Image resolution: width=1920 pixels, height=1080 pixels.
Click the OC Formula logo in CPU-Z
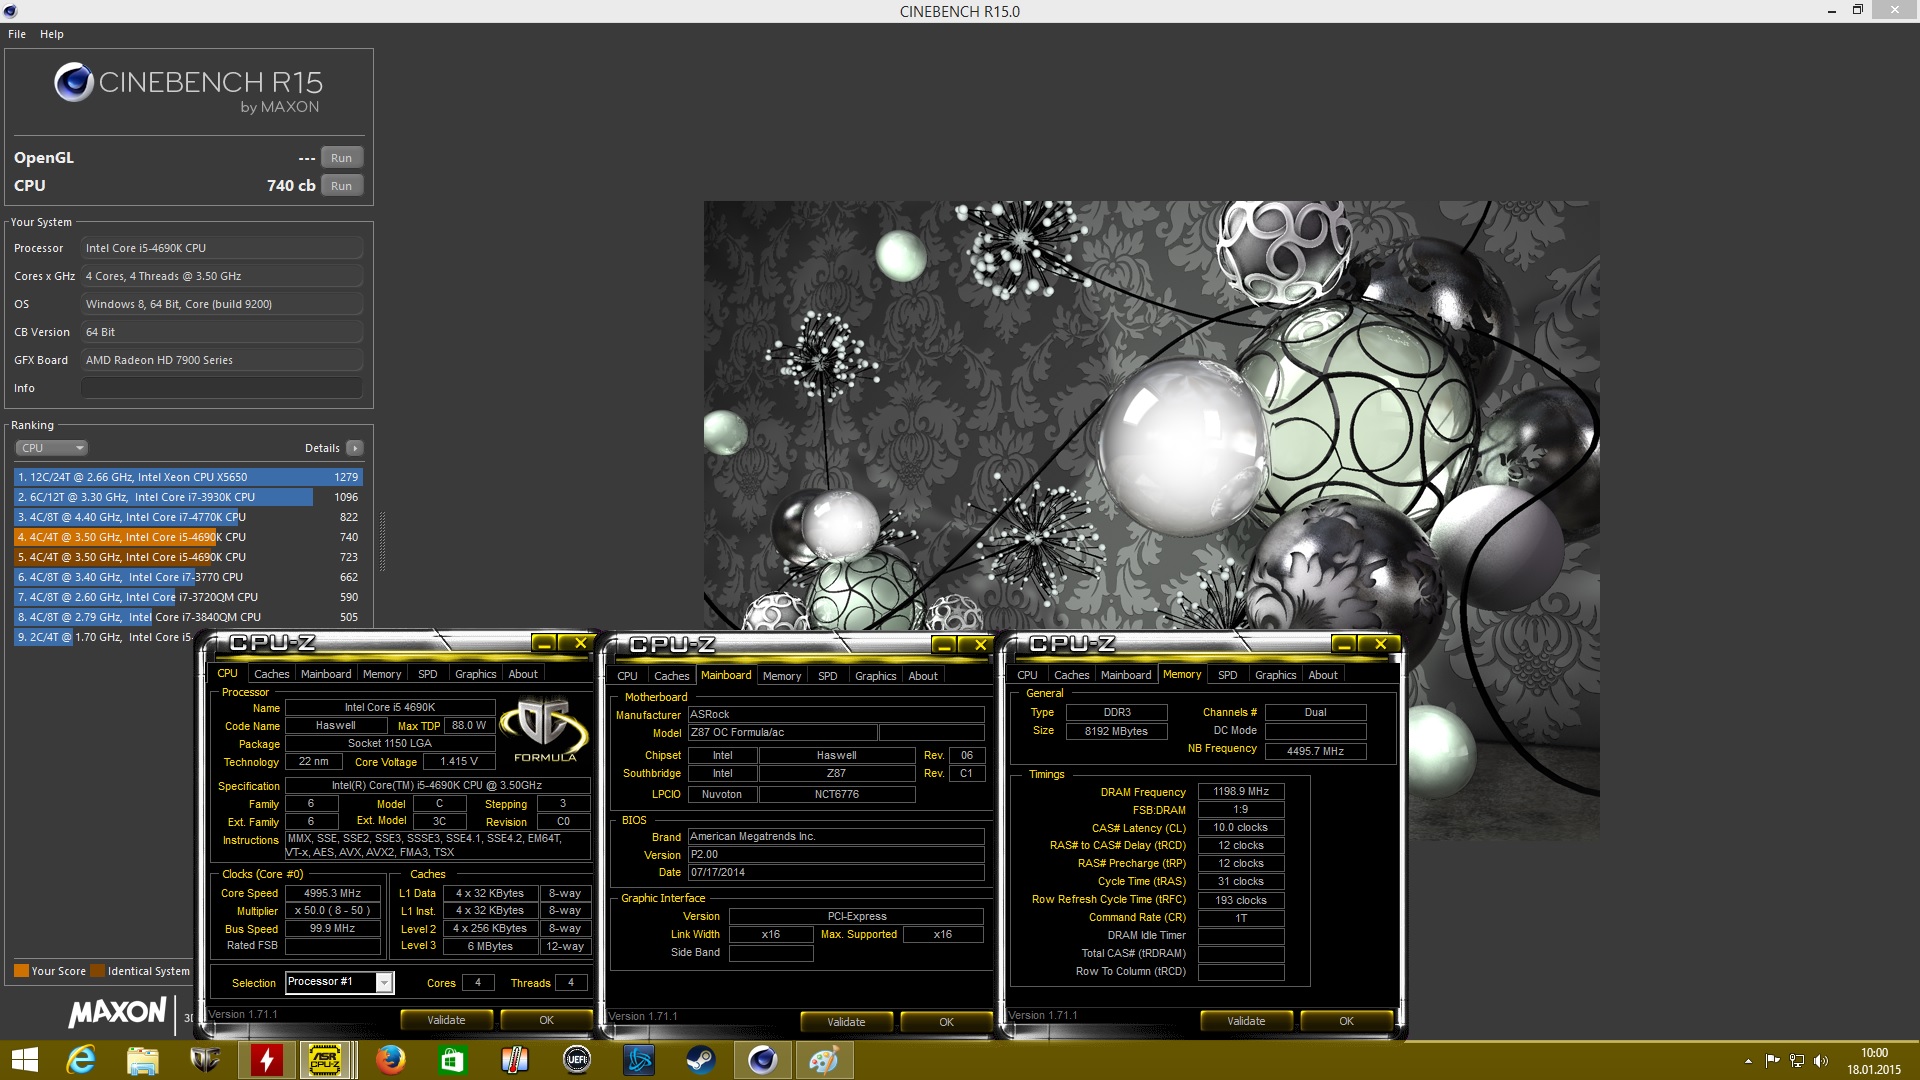[544, 731]
